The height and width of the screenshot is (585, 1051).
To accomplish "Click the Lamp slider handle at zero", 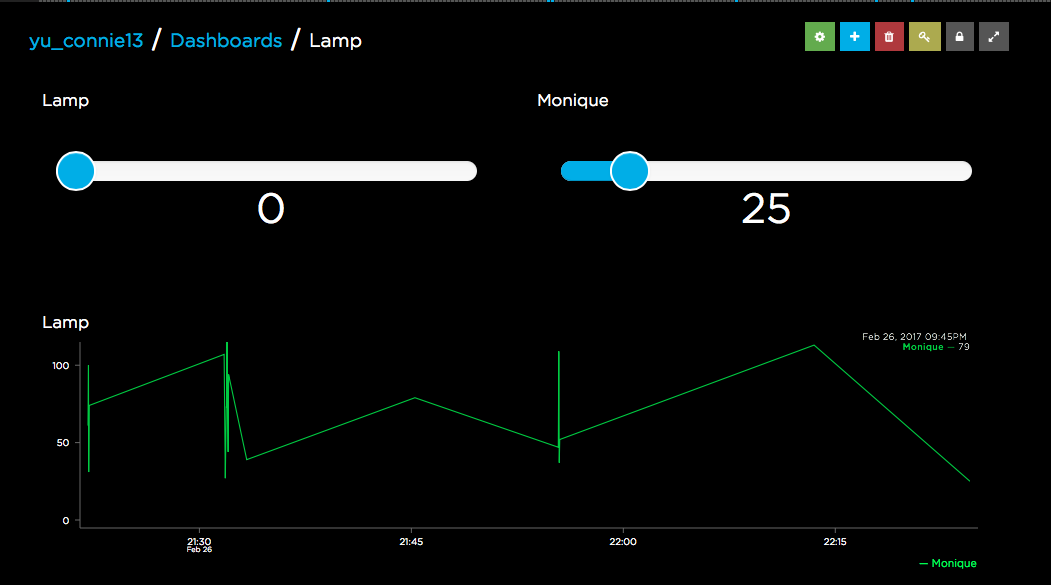I will click(76, 171).
